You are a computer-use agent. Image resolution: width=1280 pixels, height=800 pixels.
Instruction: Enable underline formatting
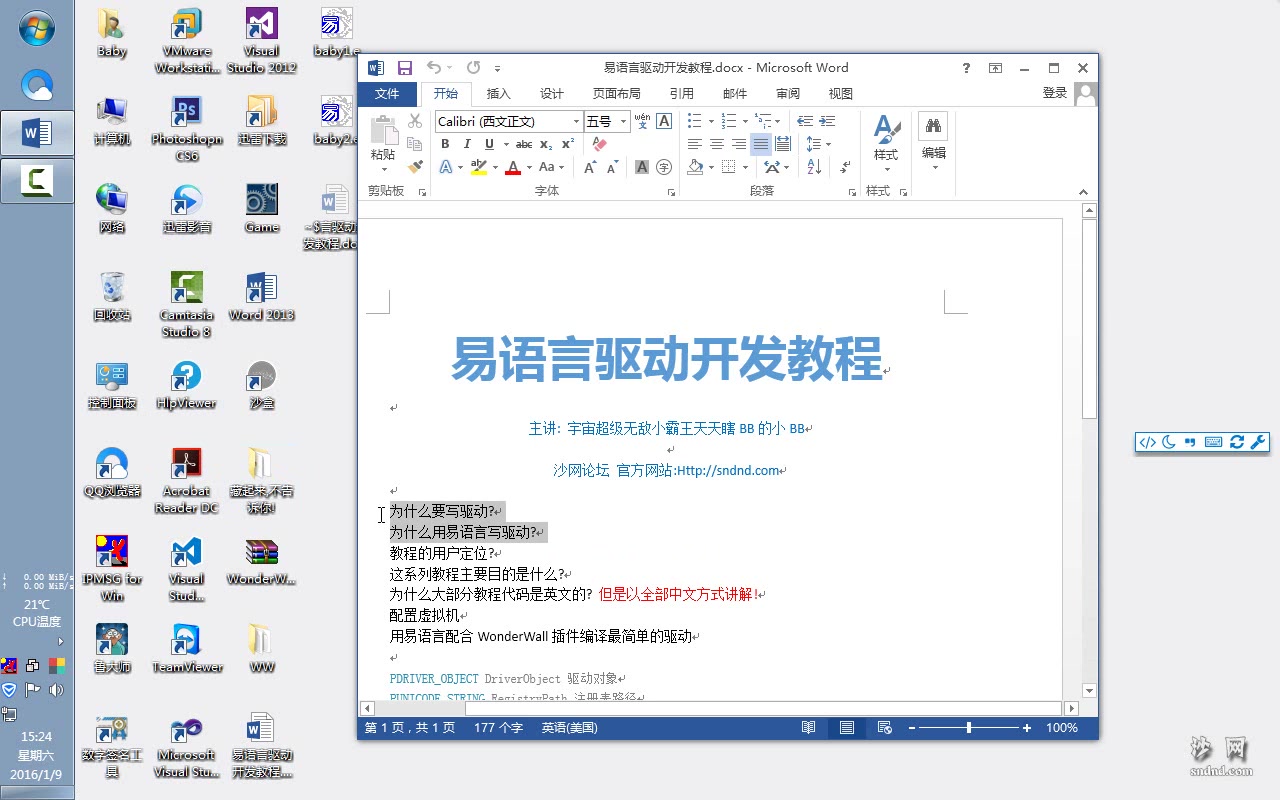tap(489, 144)
